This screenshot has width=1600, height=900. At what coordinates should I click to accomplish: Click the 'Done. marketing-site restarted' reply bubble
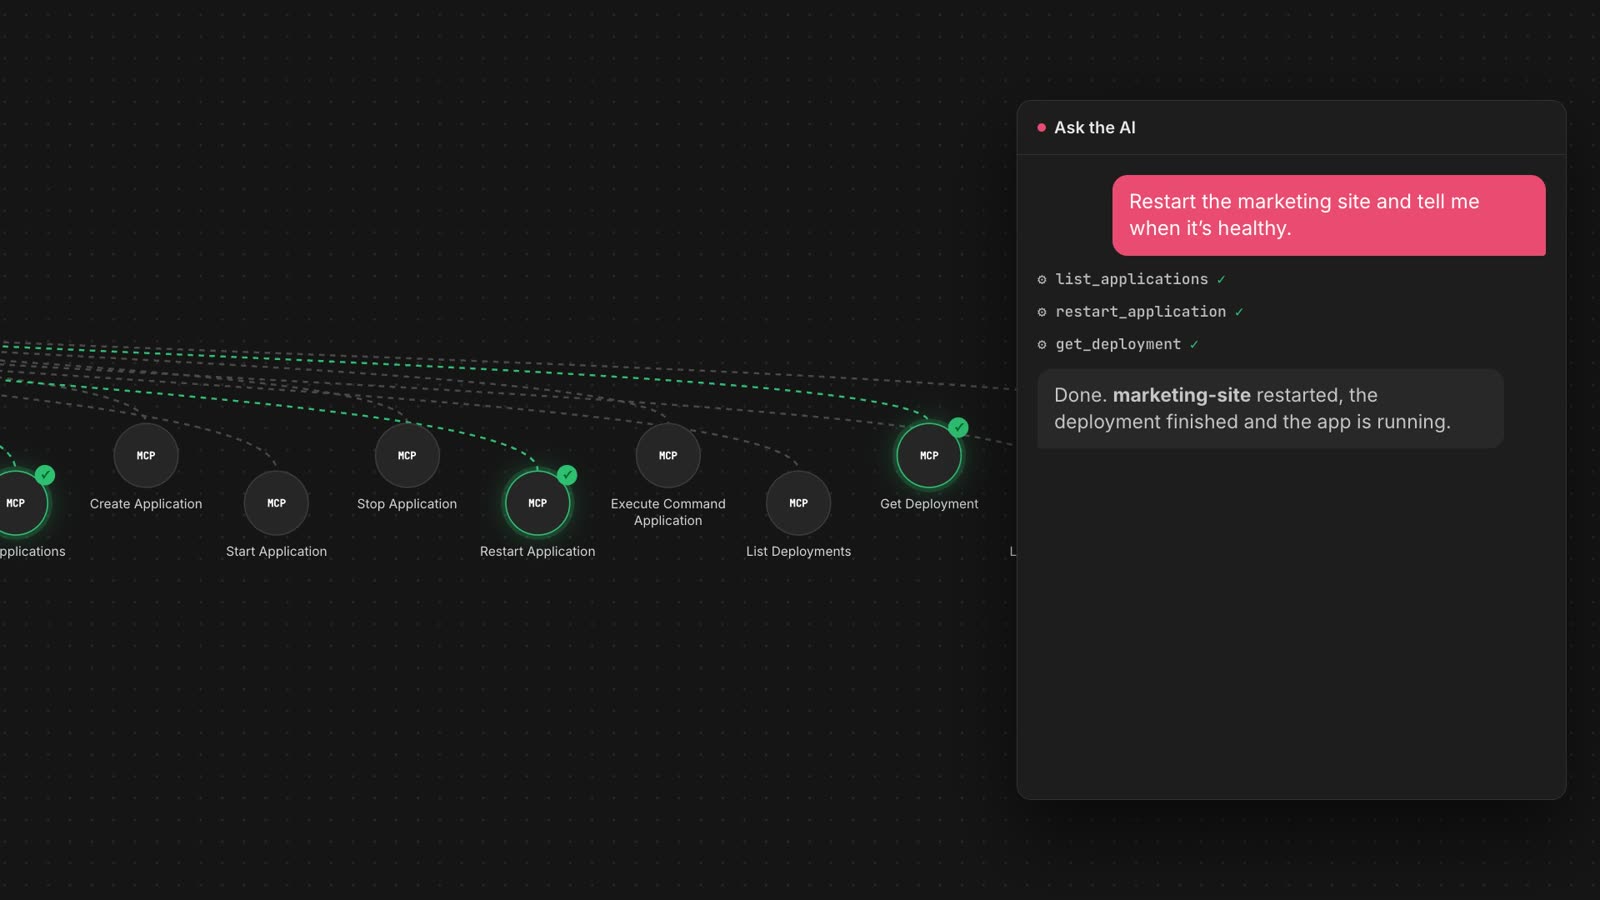1270,408
